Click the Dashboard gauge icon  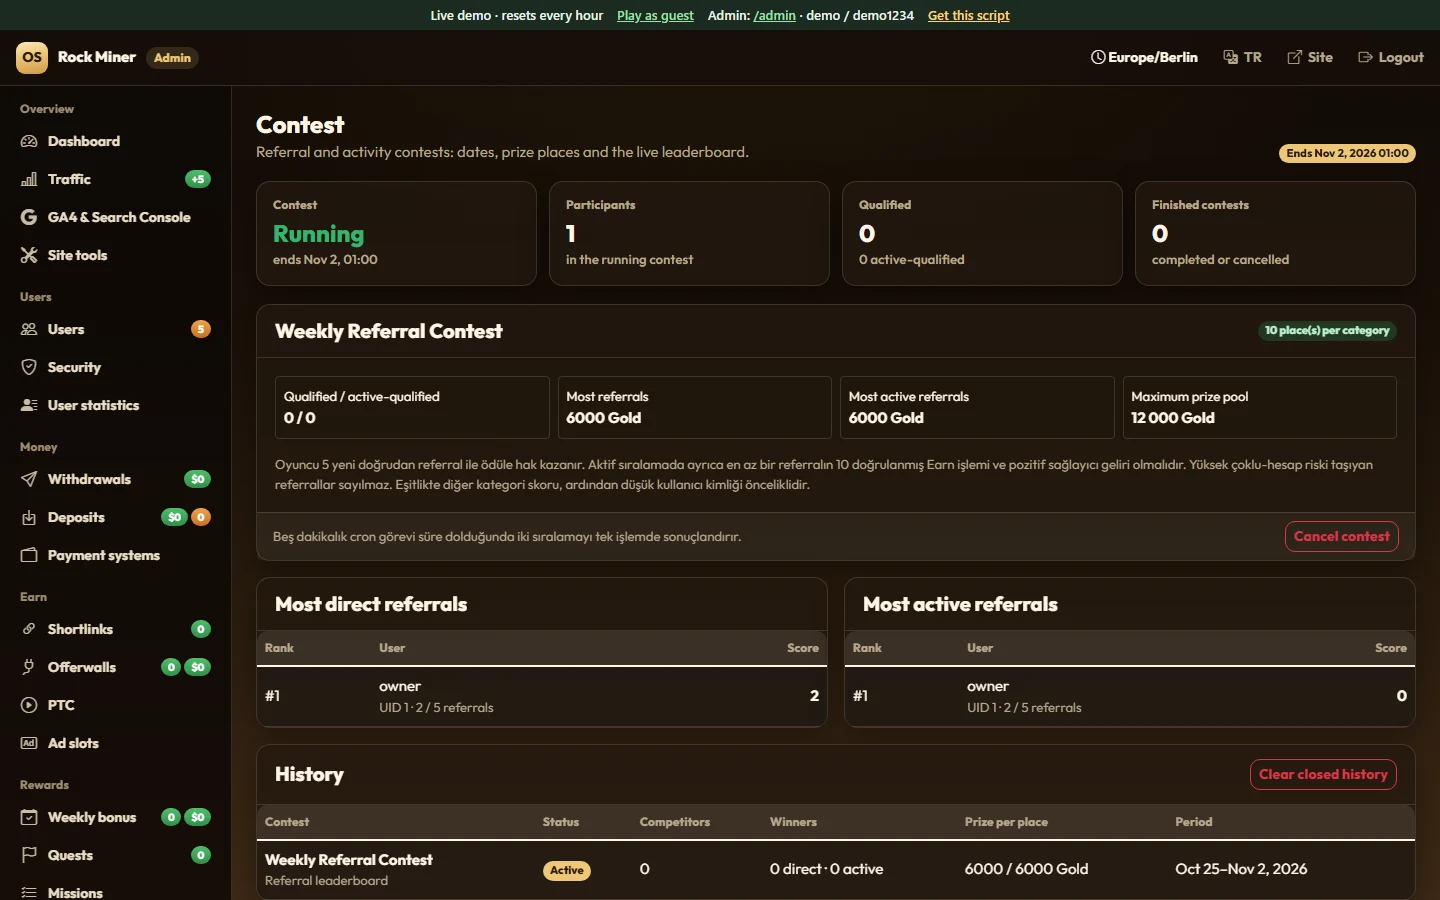pyautogui.click(x=29, y=141)
